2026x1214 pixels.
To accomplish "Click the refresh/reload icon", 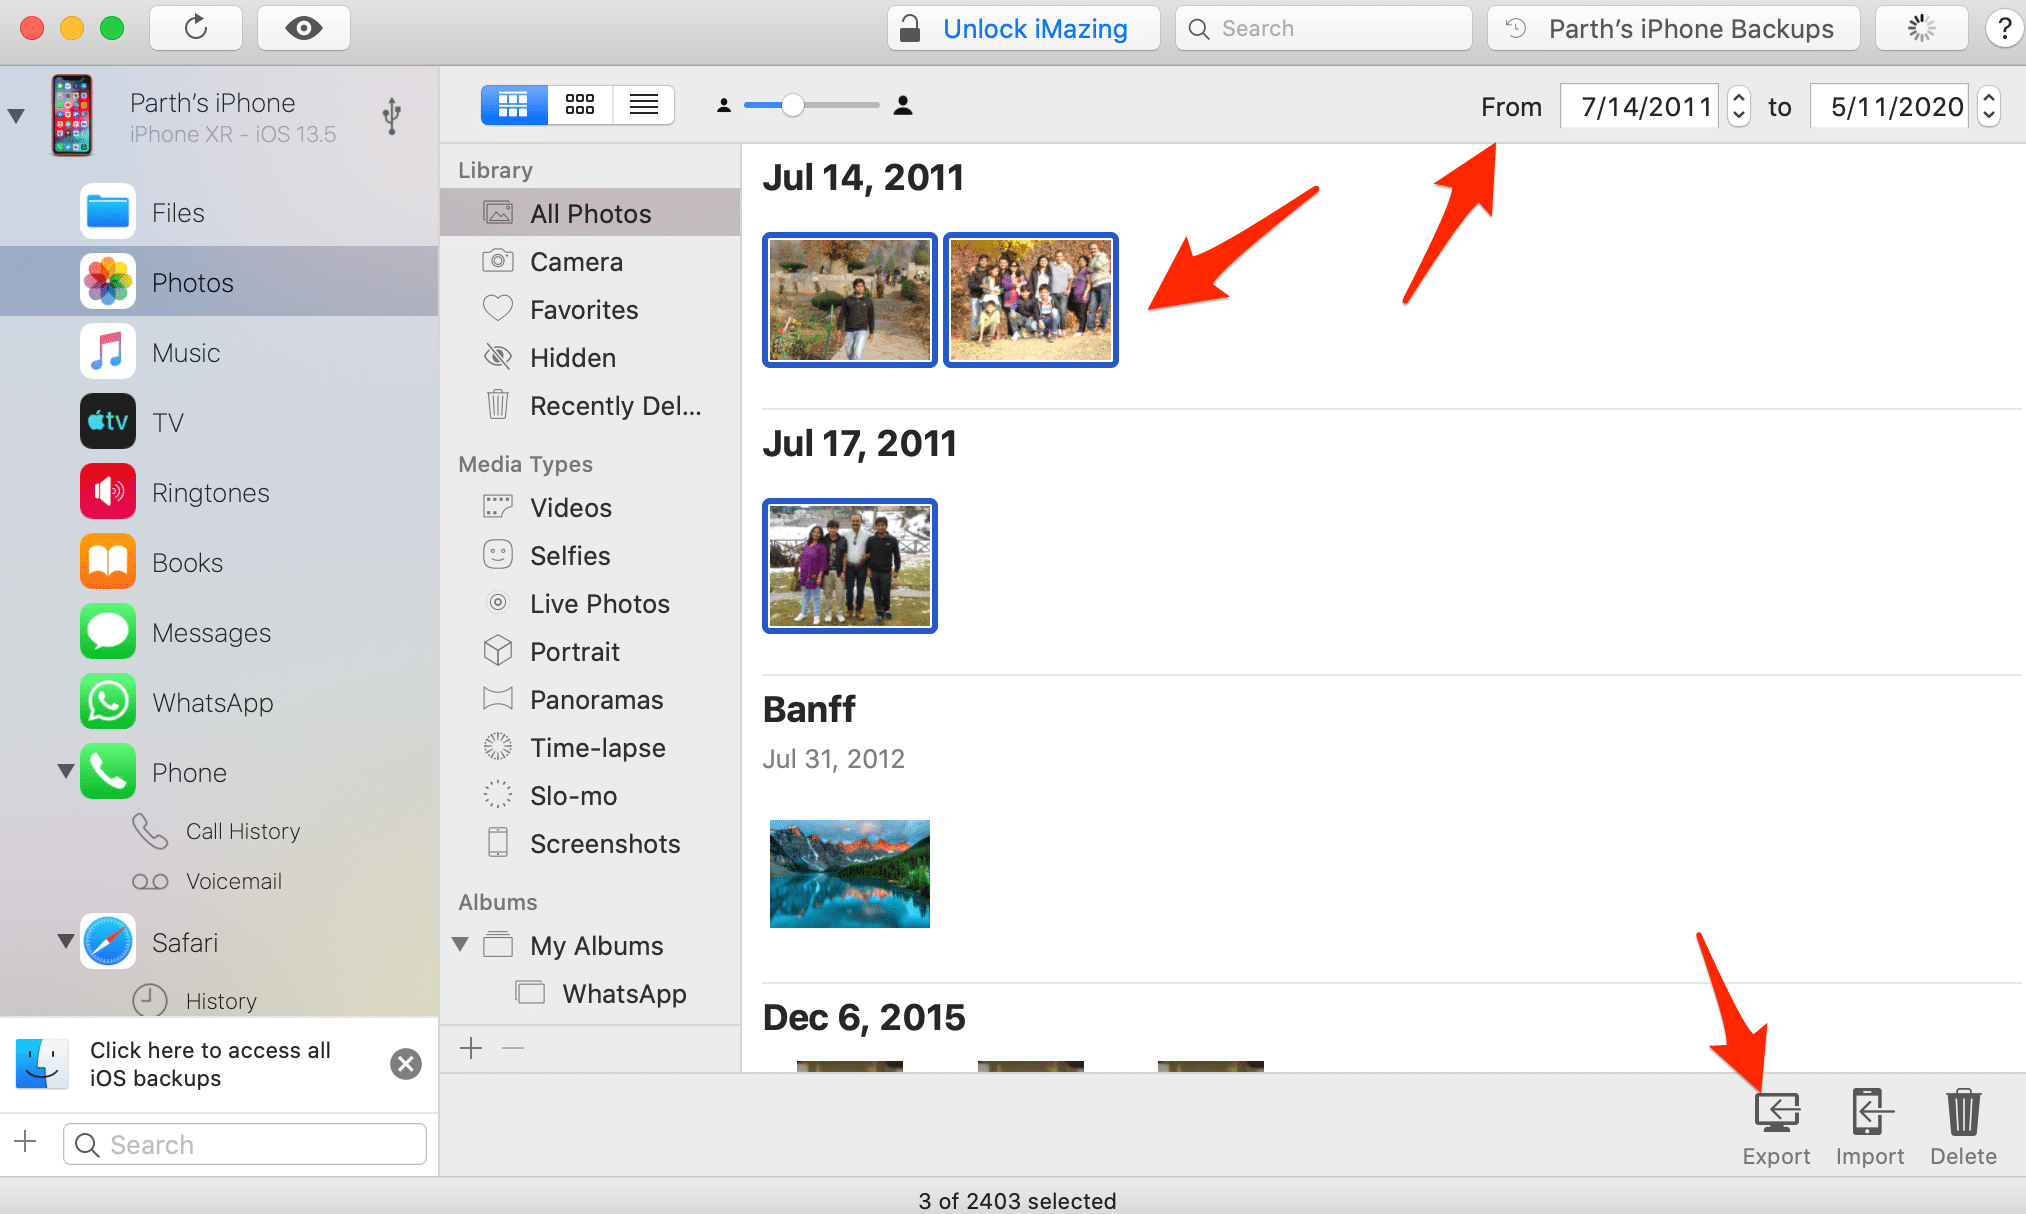I will click(x=197, y=27).
